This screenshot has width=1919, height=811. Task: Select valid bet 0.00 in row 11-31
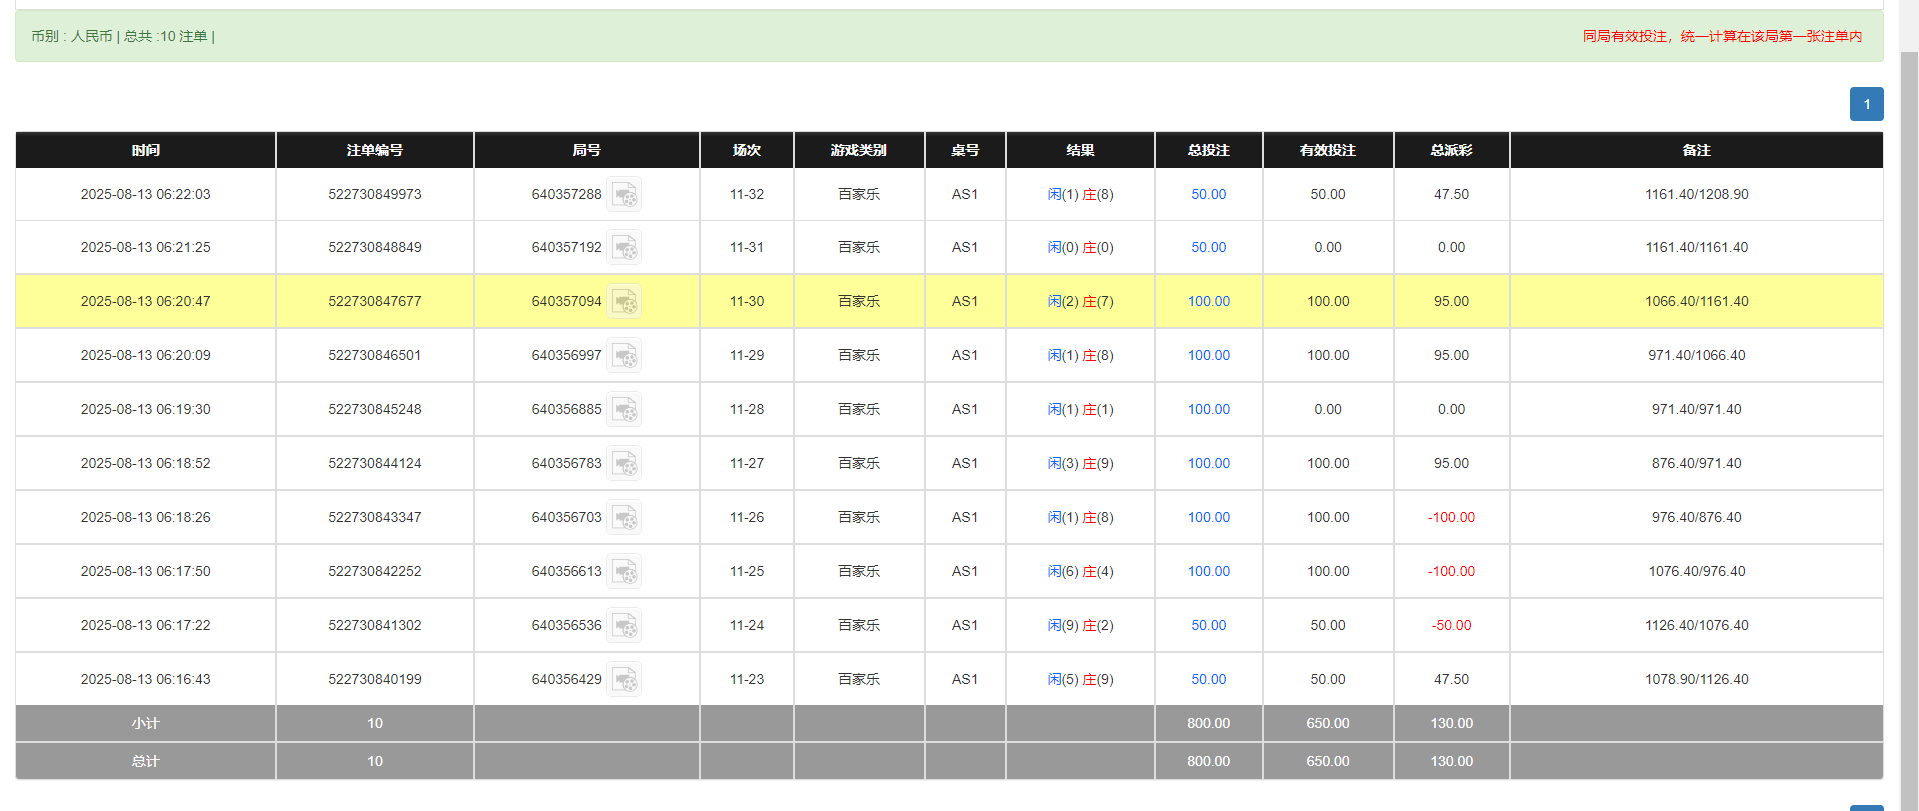pyautogui.click(x=1328, y=247)
